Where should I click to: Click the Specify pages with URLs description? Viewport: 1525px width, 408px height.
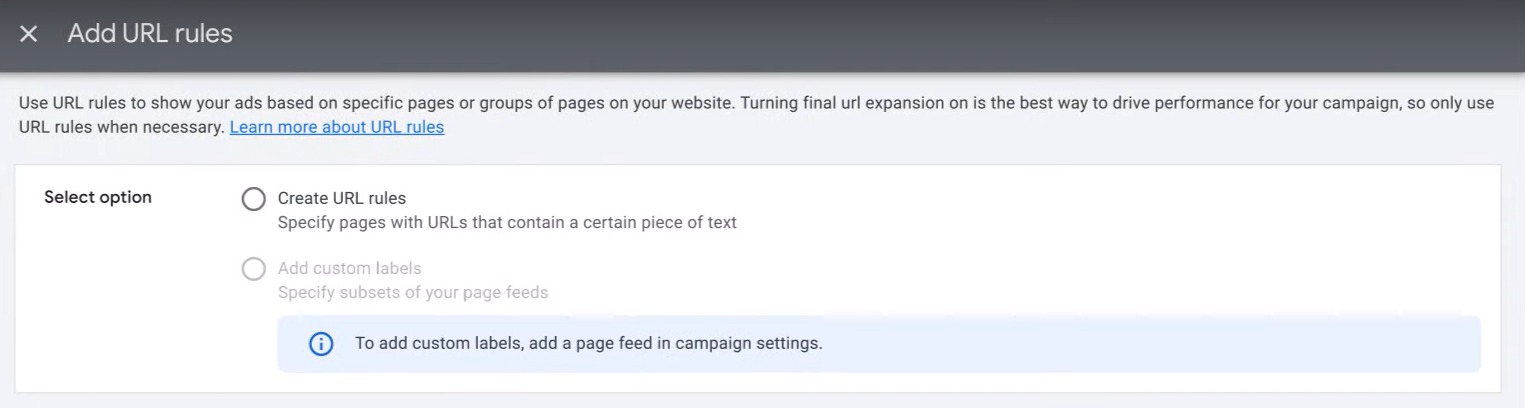point(507,222)
